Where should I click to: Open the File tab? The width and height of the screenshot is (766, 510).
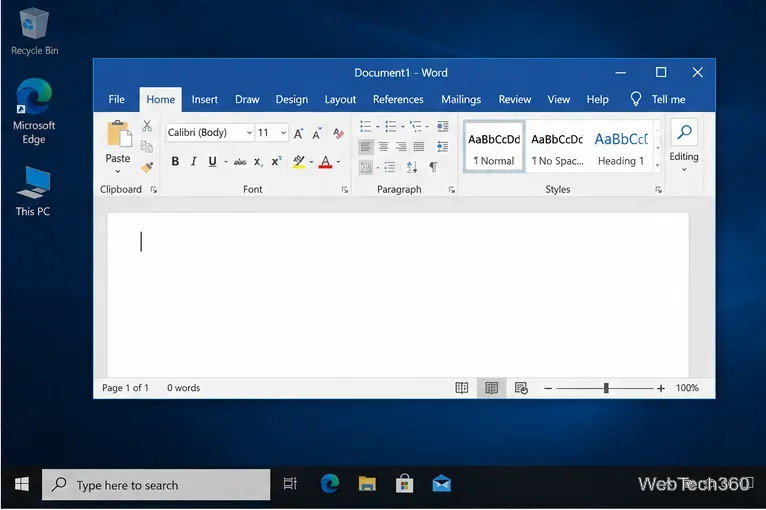pyautogui.click(x=116, y=99)
